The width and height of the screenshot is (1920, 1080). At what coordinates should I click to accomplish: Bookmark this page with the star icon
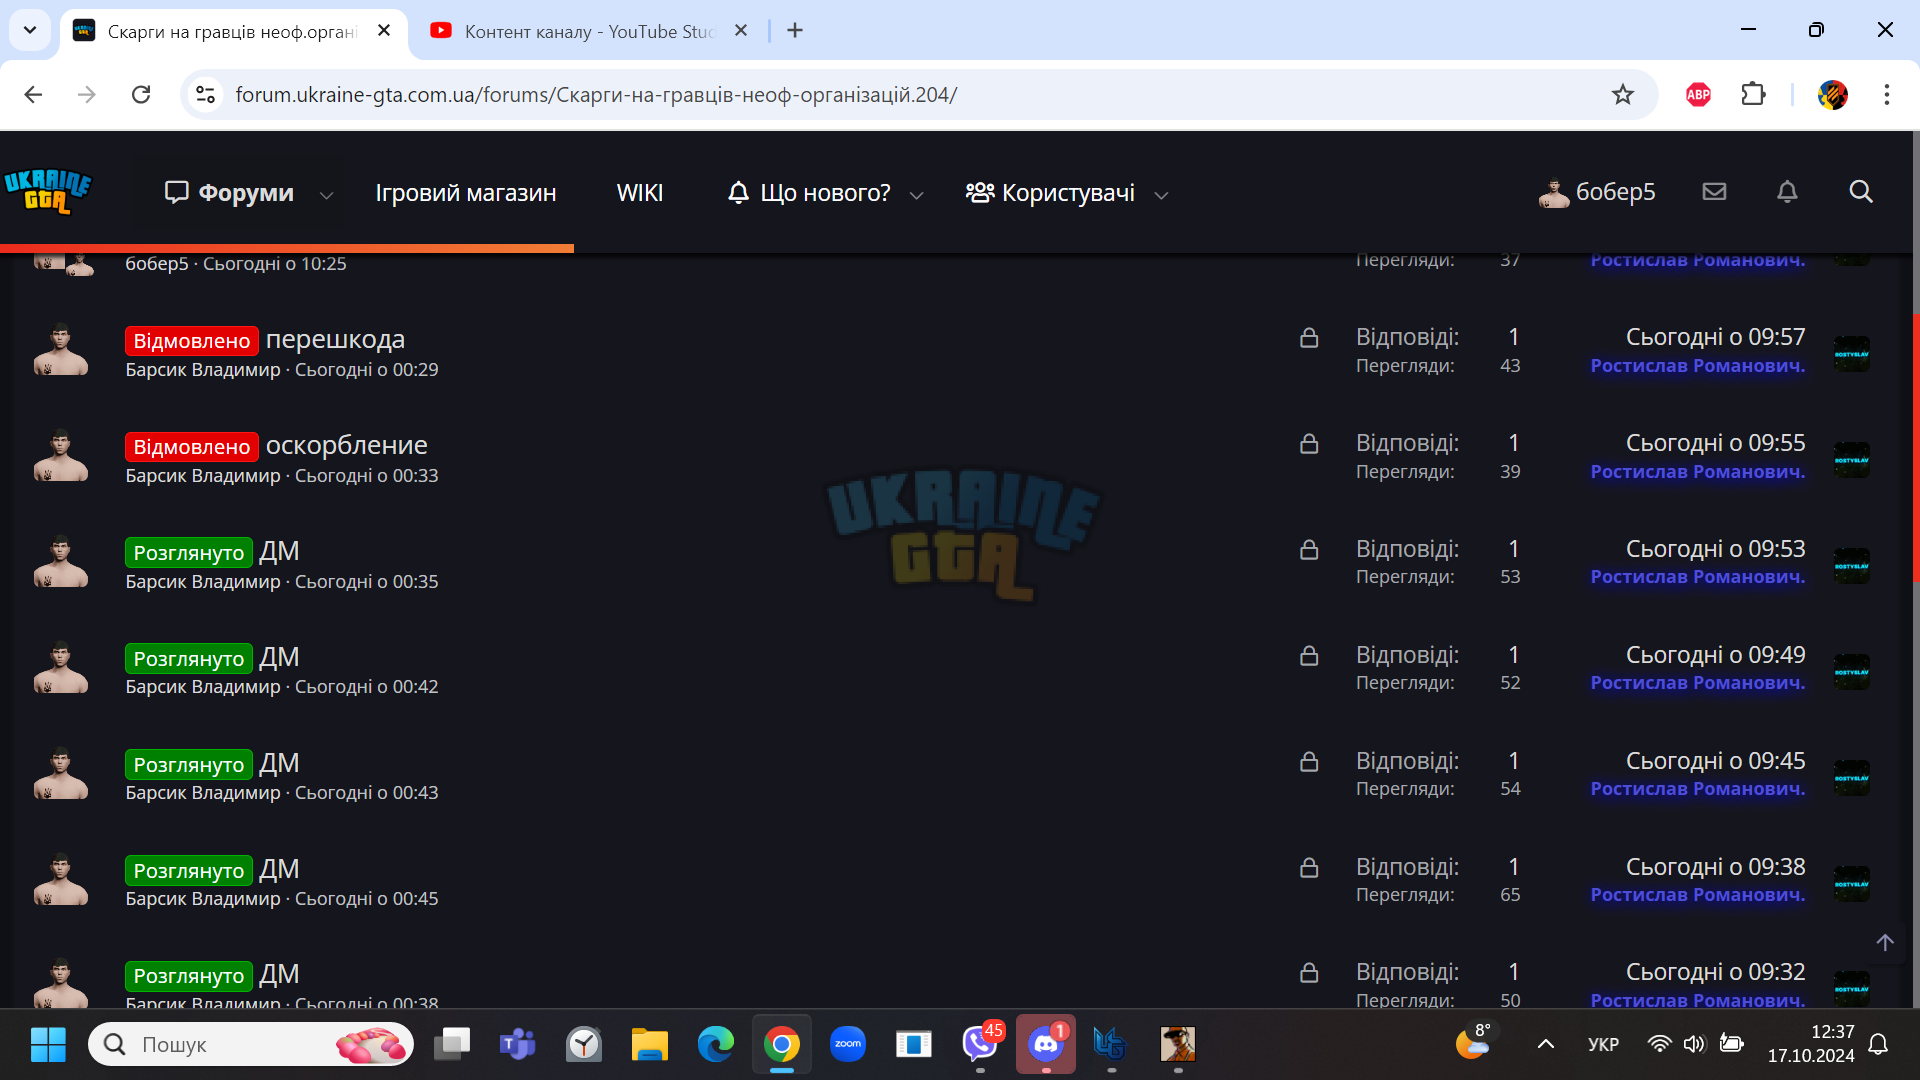[x=1622, y=94]
